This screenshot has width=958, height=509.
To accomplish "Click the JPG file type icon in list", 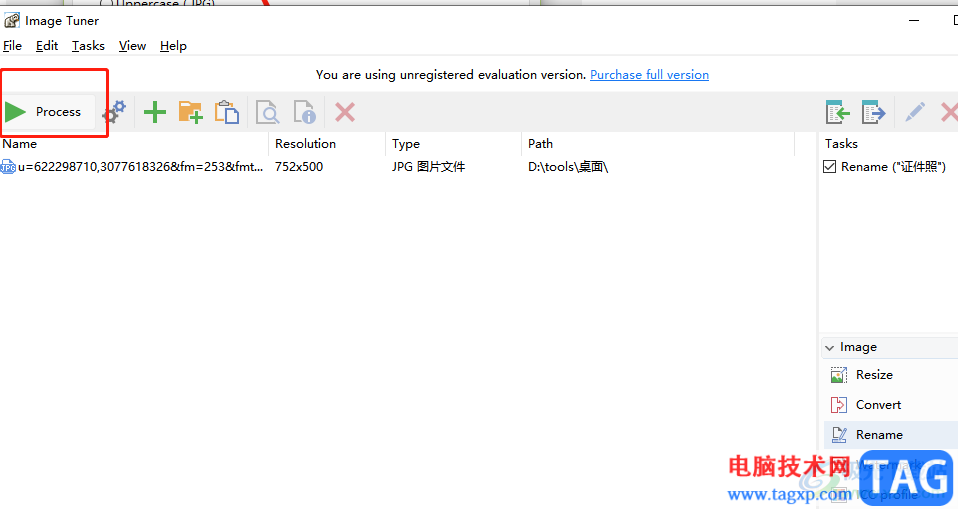I will [x=8, y=167].
